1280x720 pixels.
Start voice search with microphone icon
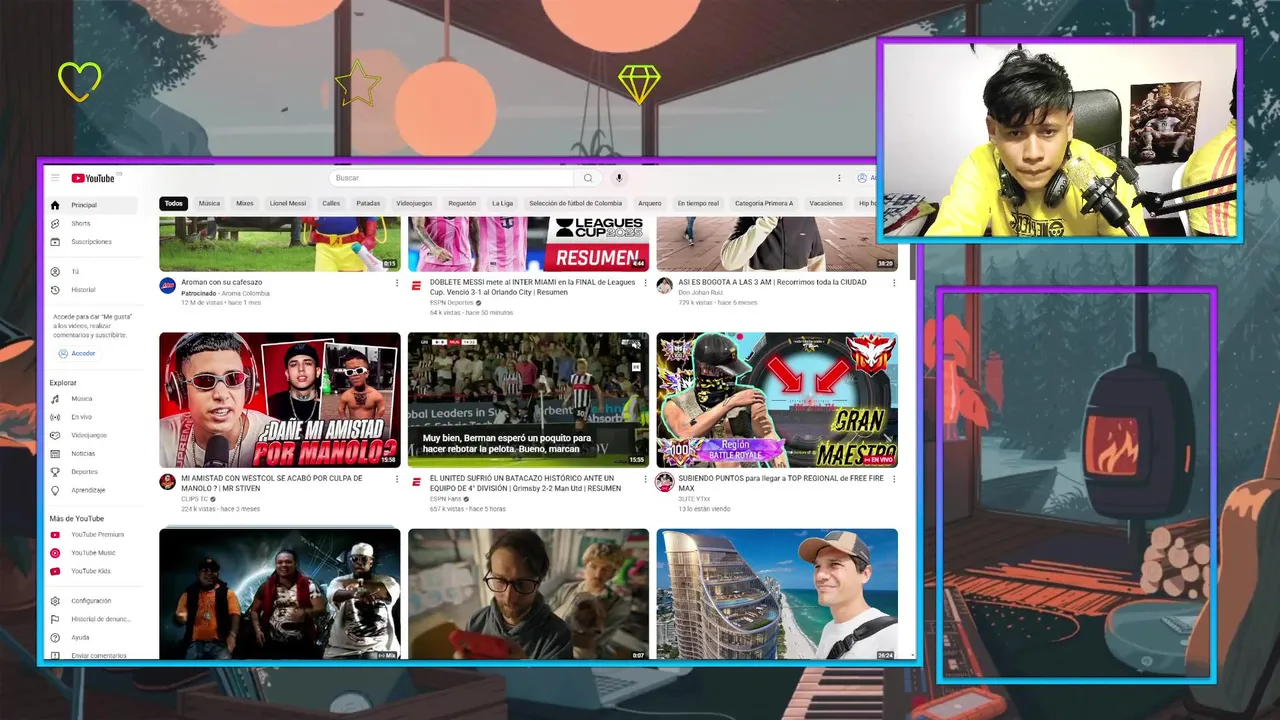click(x=619, y=178)
